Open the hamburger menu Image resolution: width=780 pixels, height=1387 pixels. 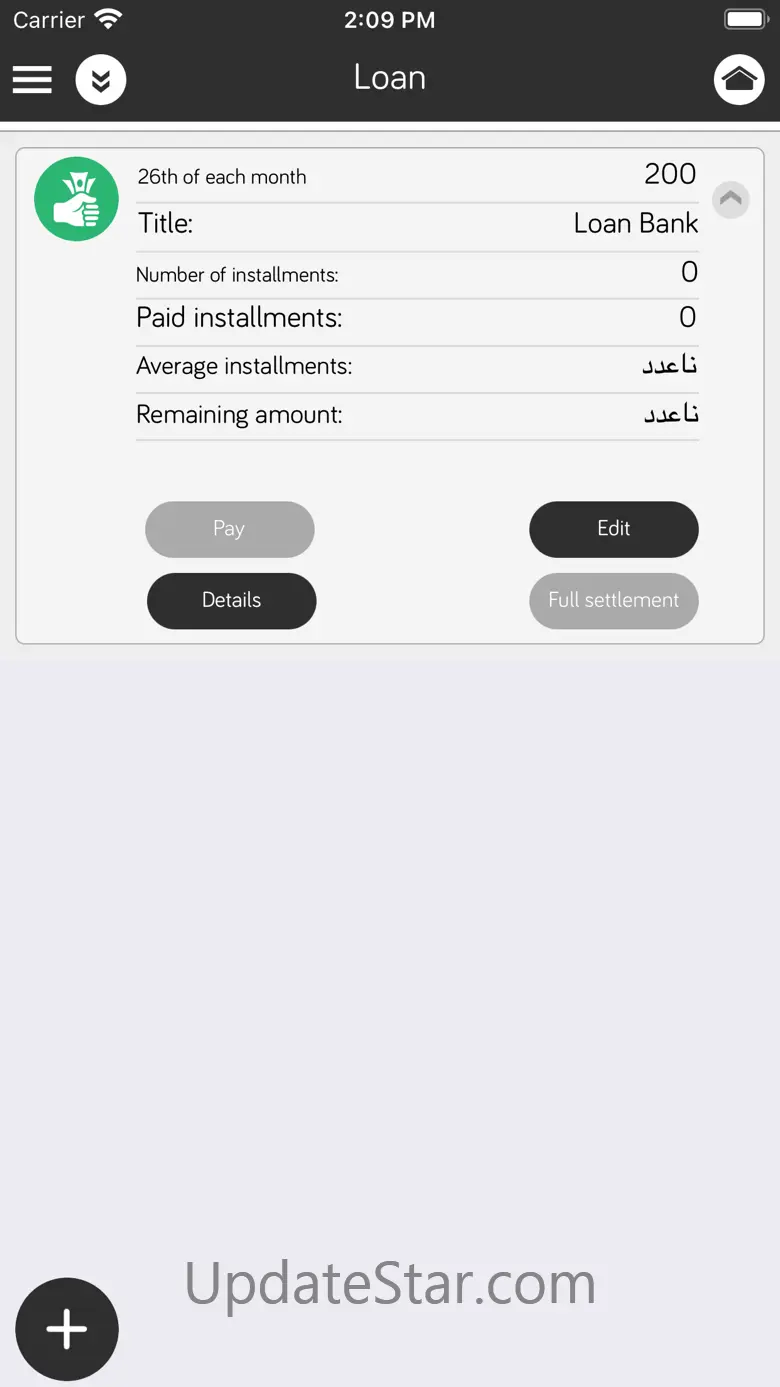32,79
